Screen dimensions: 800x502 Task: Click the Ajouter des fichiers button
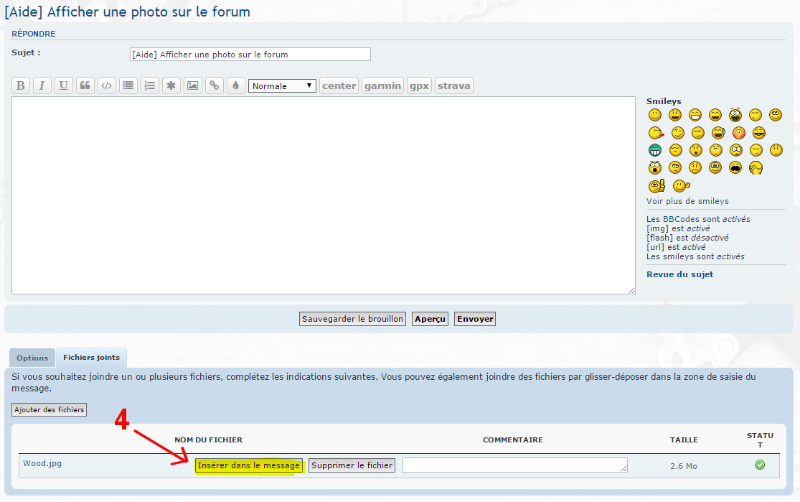click(49, 410)
